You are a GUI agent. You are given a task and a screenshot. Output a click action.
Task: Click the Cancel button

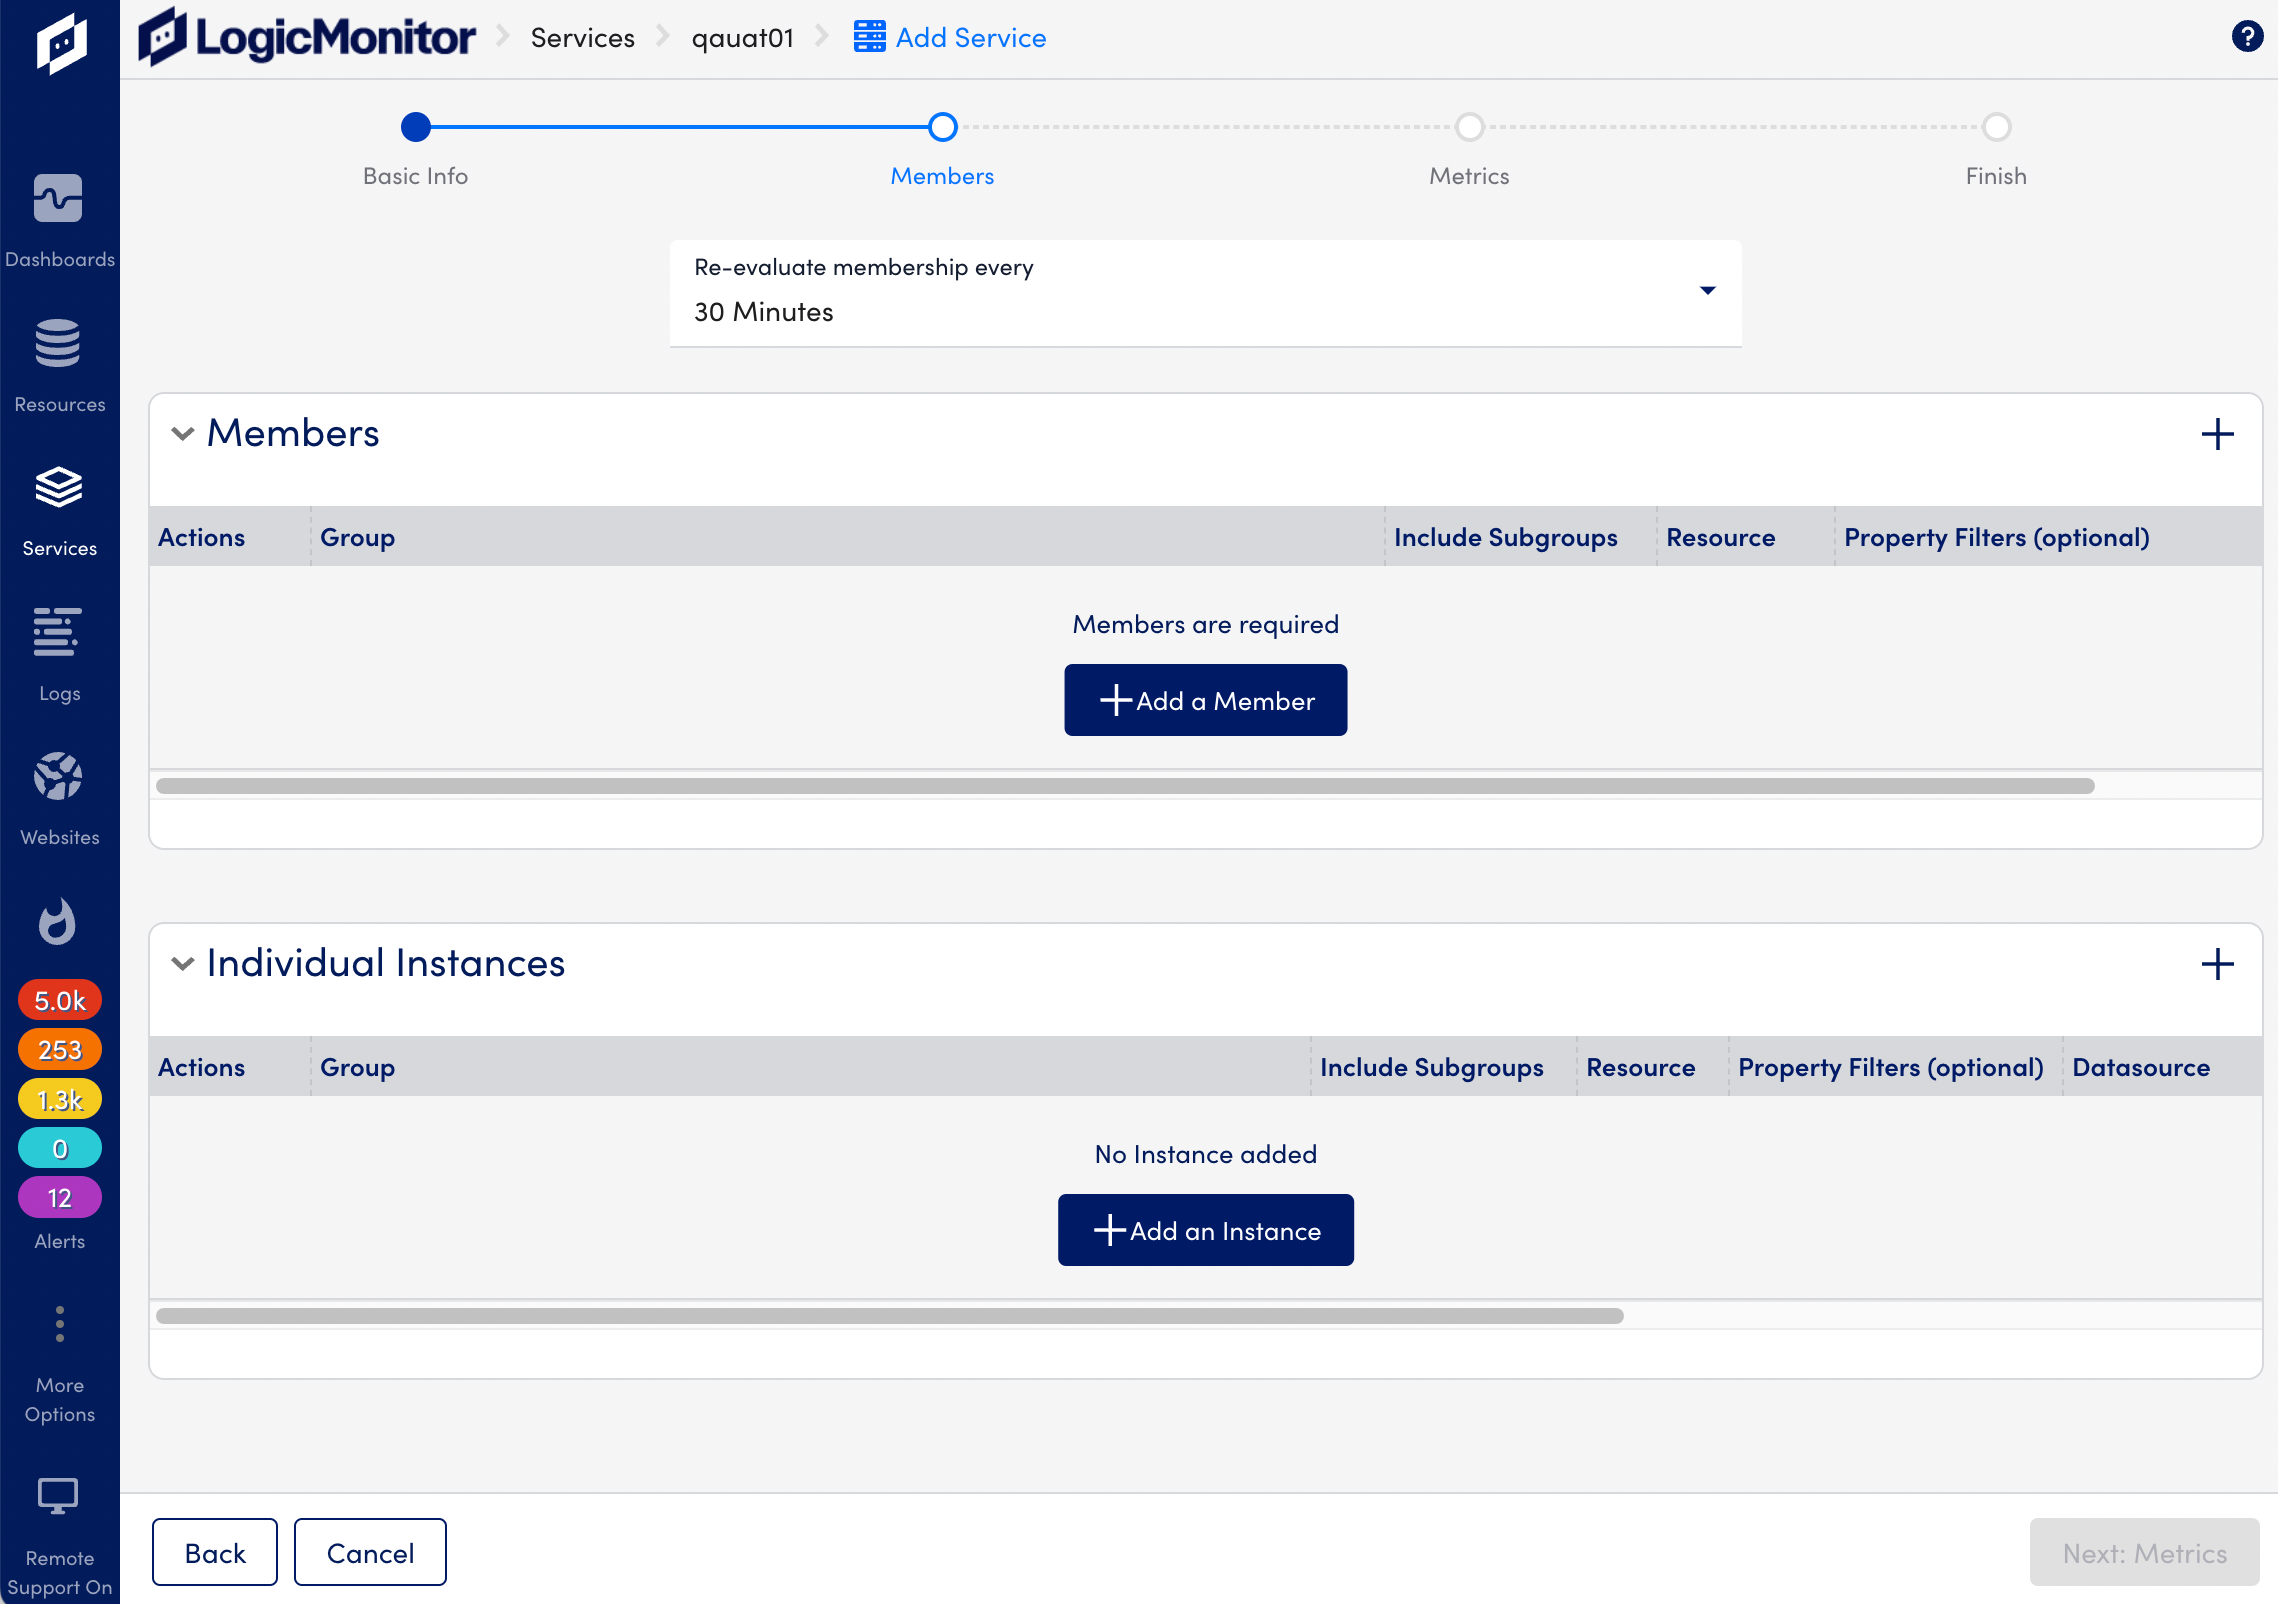pos(370,1552)
